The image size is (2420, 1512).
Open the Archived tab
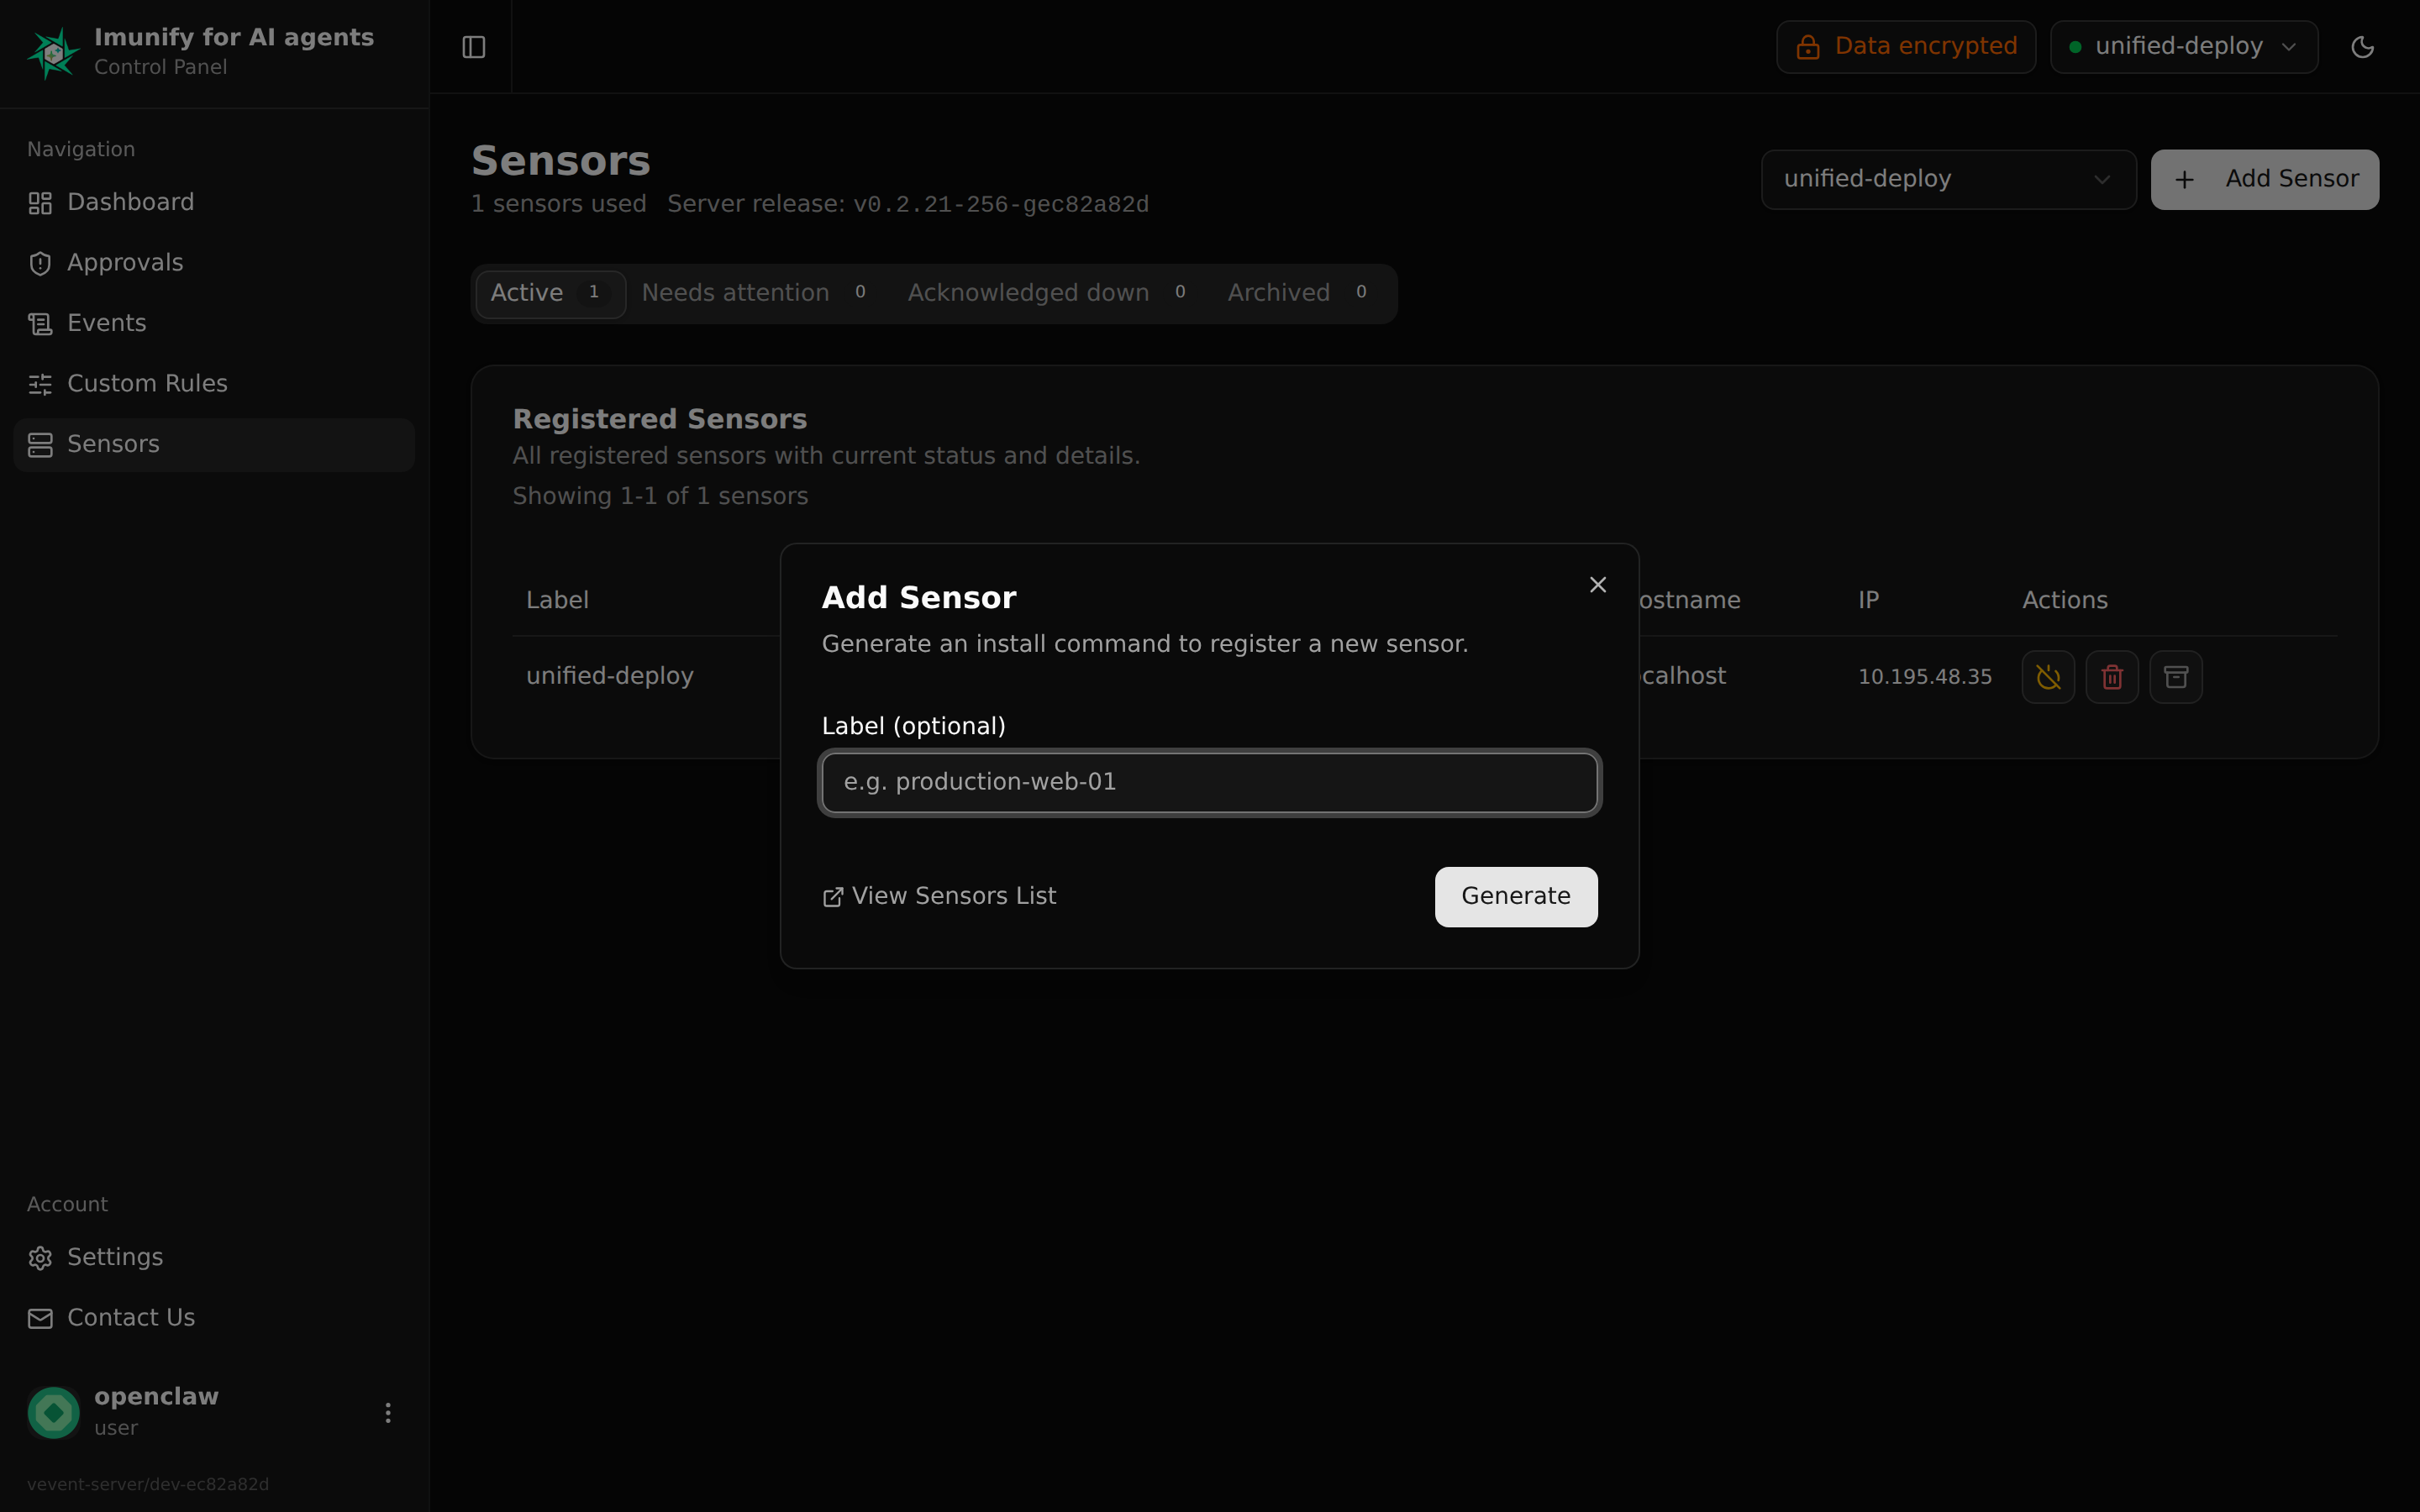(x=1299, y=293)
